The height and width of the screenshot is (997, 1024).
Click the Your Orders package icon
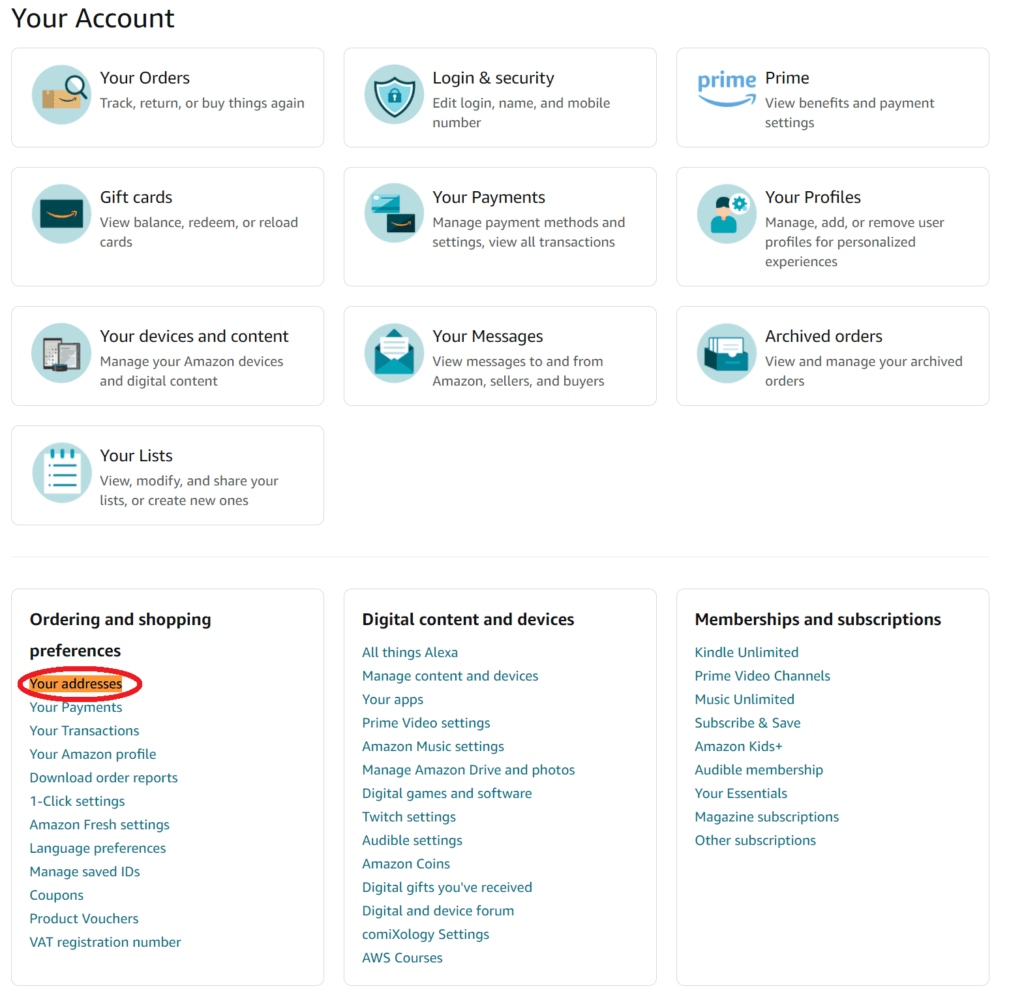pyautogui.click(x=61, y=95)
